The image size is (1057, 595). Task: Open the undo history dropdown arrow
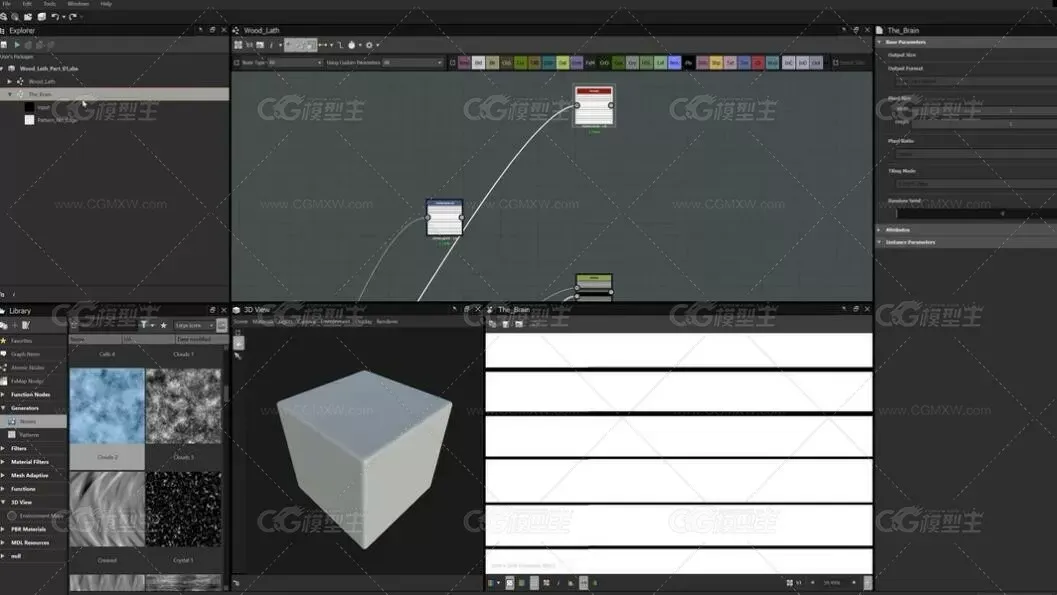[x=64, y=17]
